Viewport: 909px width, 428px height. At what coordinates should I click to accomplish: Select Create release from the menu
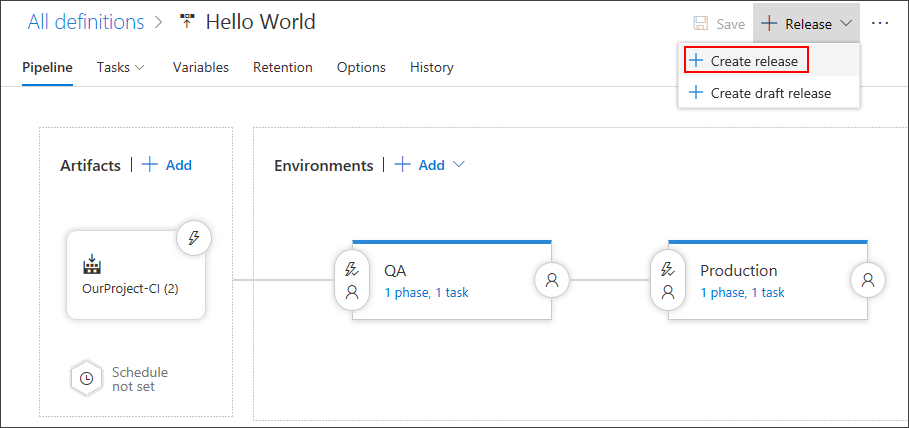[745, 61]
